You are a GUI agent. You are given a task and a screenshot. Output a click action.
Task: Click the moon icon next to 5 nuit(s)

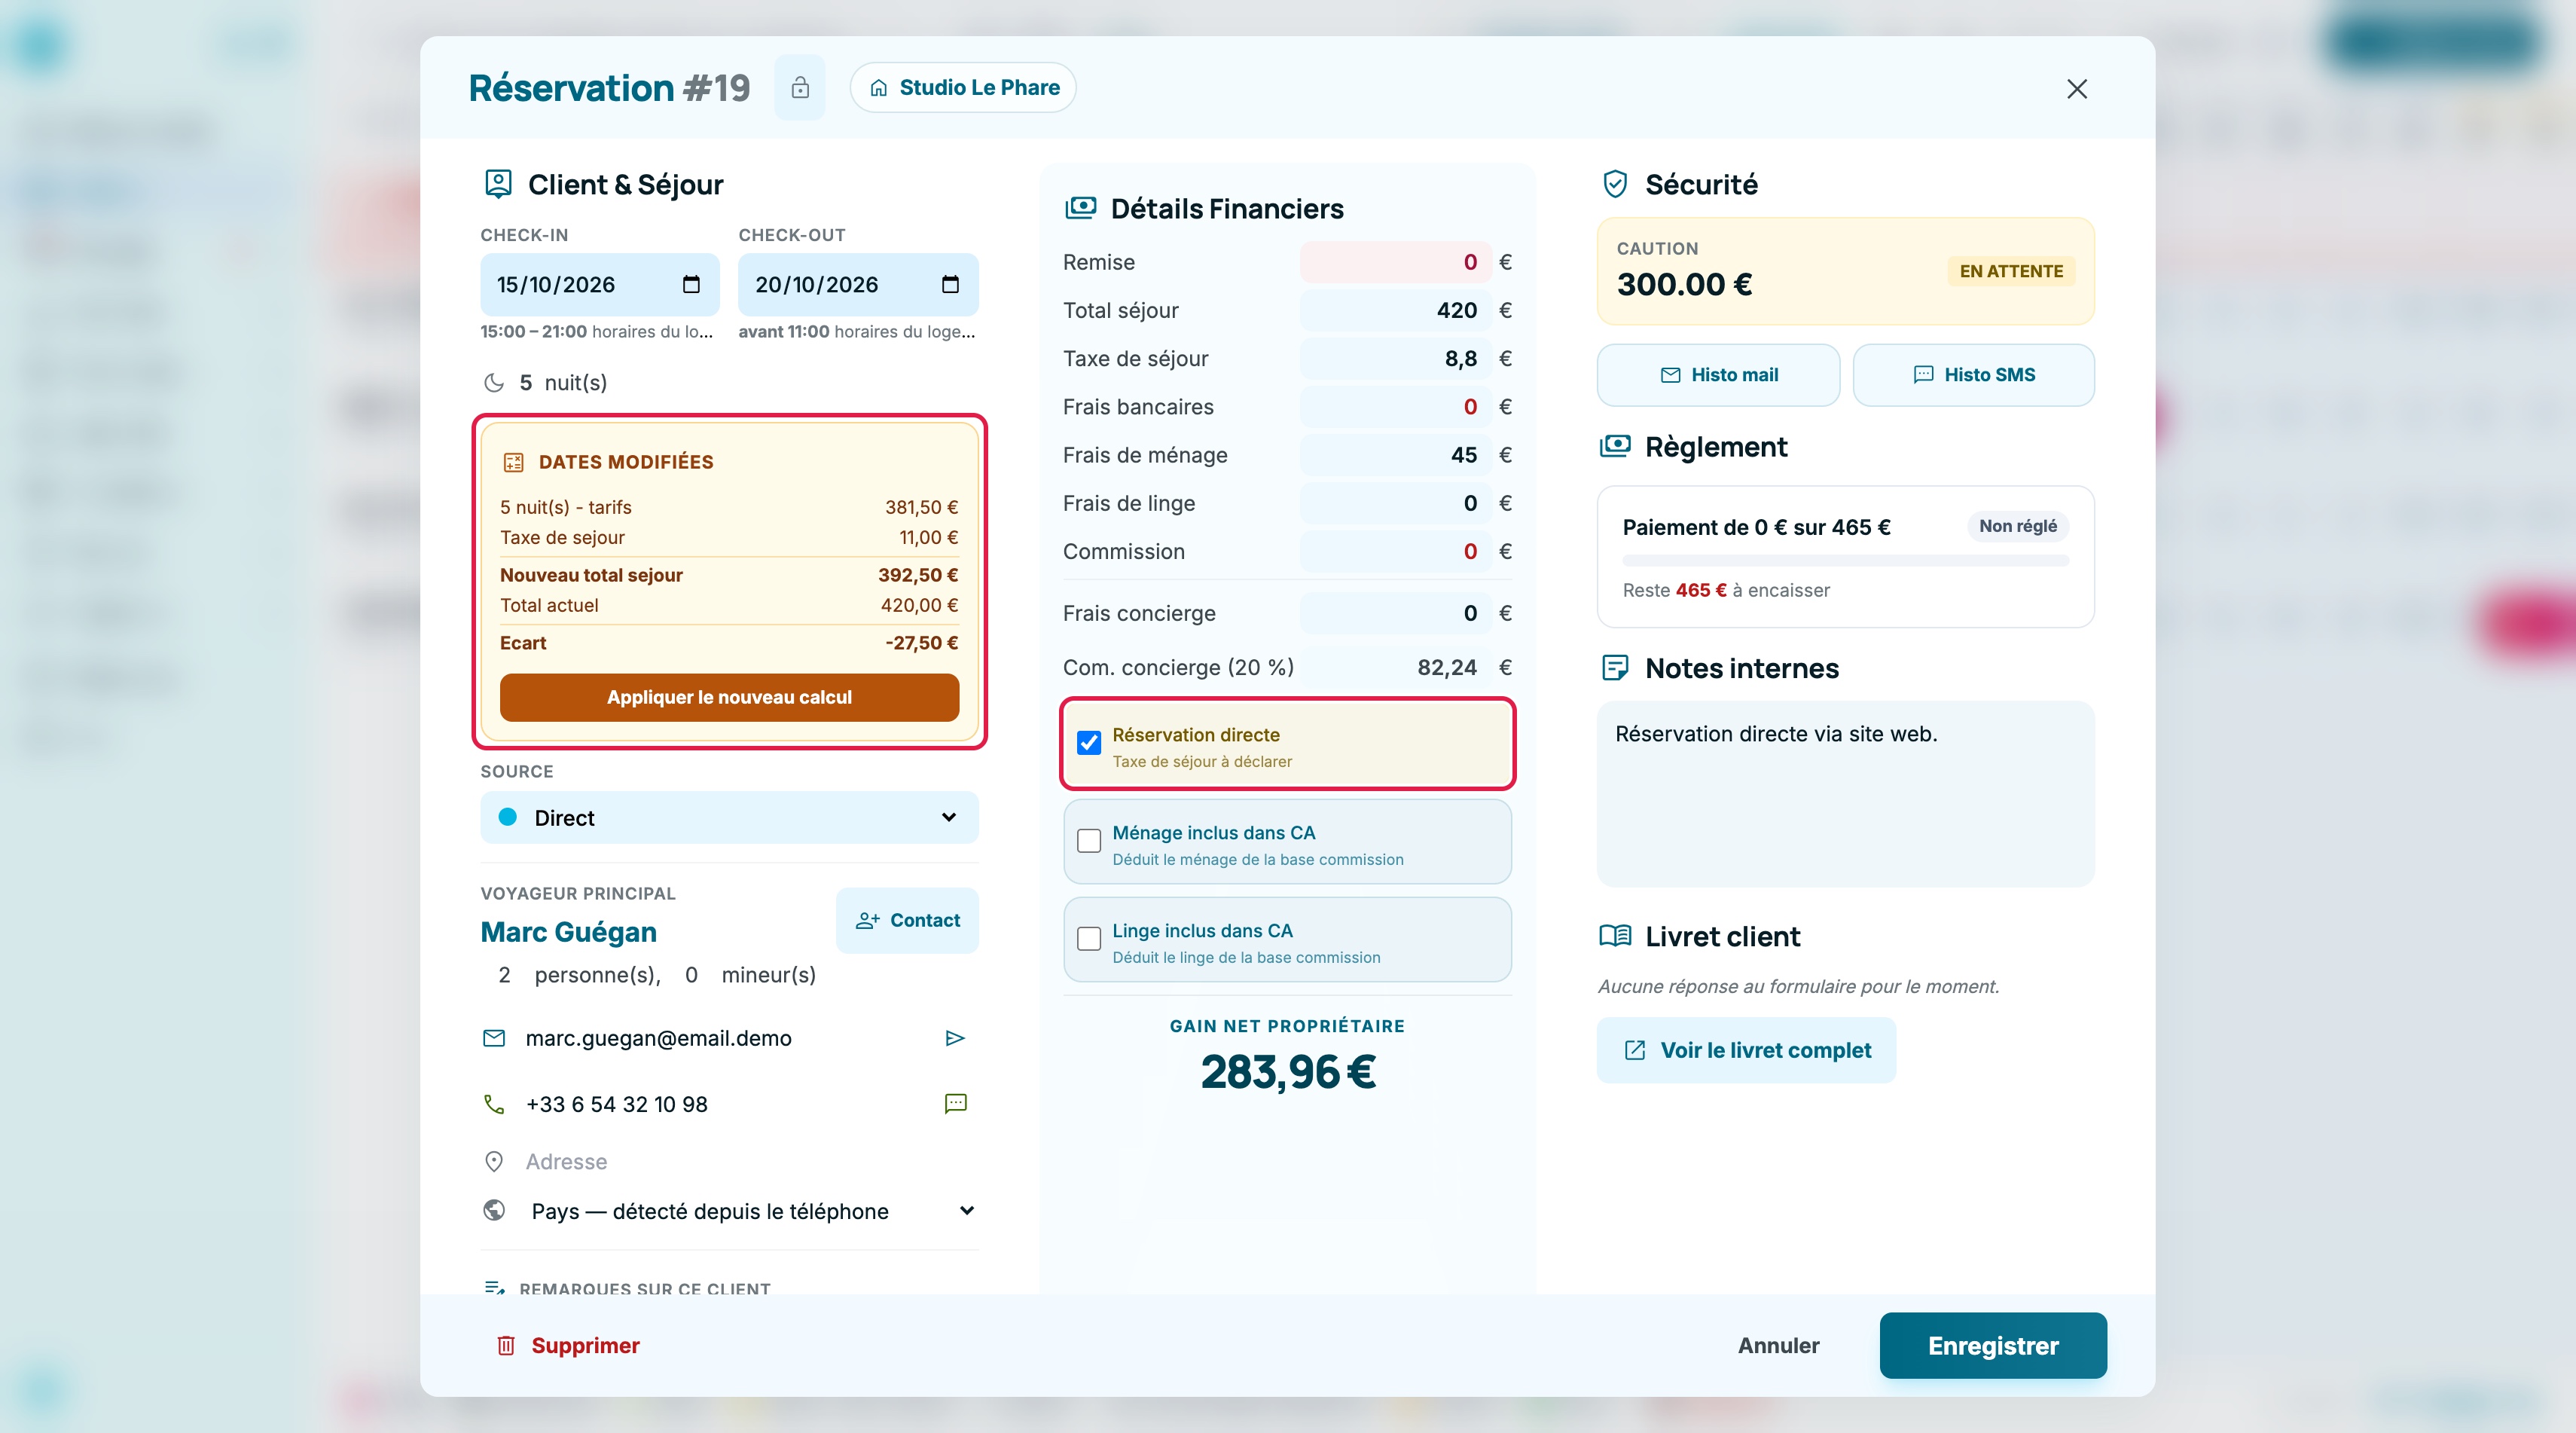pyautogui.click(x=494, y=383)
